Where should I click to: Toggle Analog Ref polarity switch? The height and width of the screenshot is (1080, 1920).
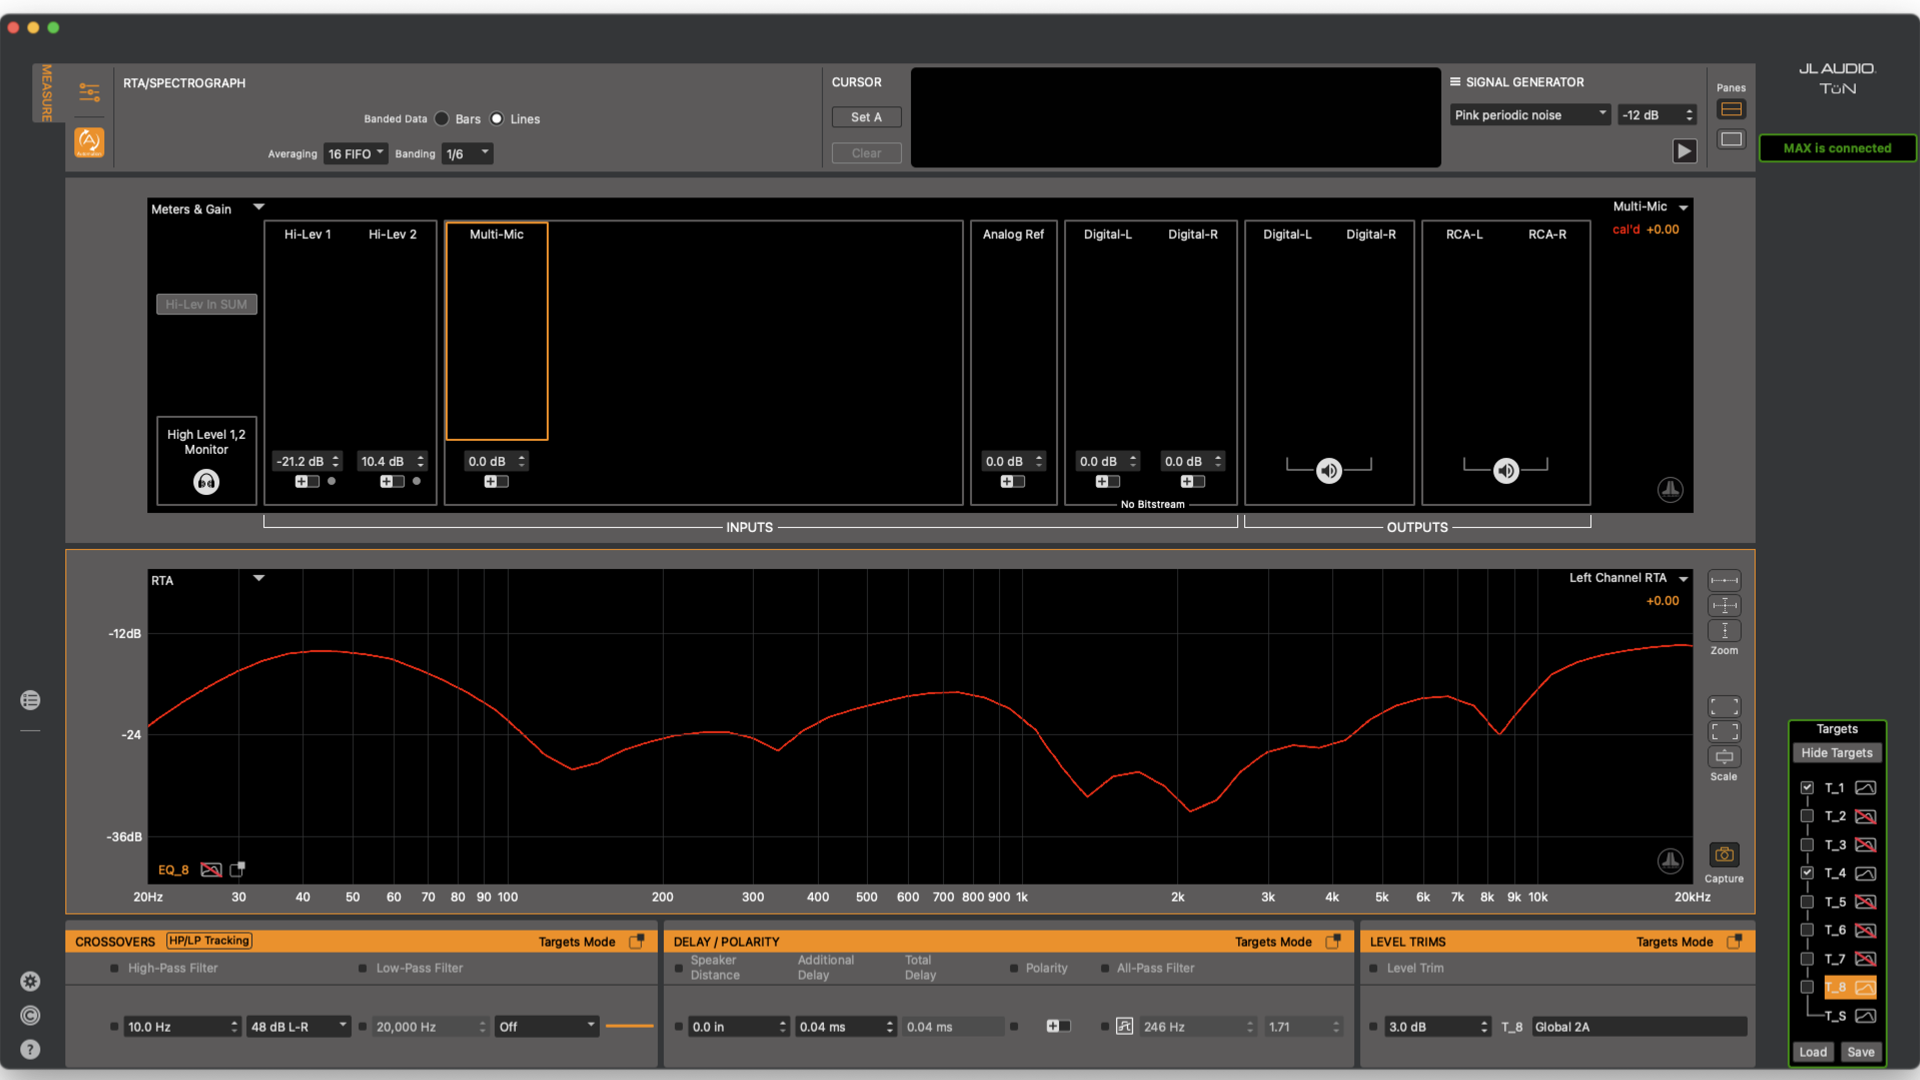[x=1013, y=482]
